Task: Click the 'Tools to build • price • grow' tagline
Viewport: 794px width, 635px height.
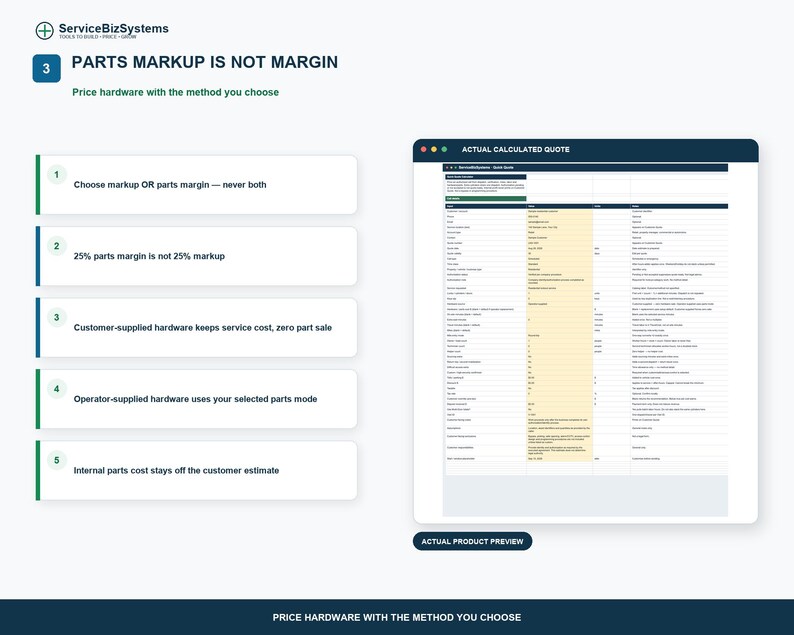Action: (98, 37)
